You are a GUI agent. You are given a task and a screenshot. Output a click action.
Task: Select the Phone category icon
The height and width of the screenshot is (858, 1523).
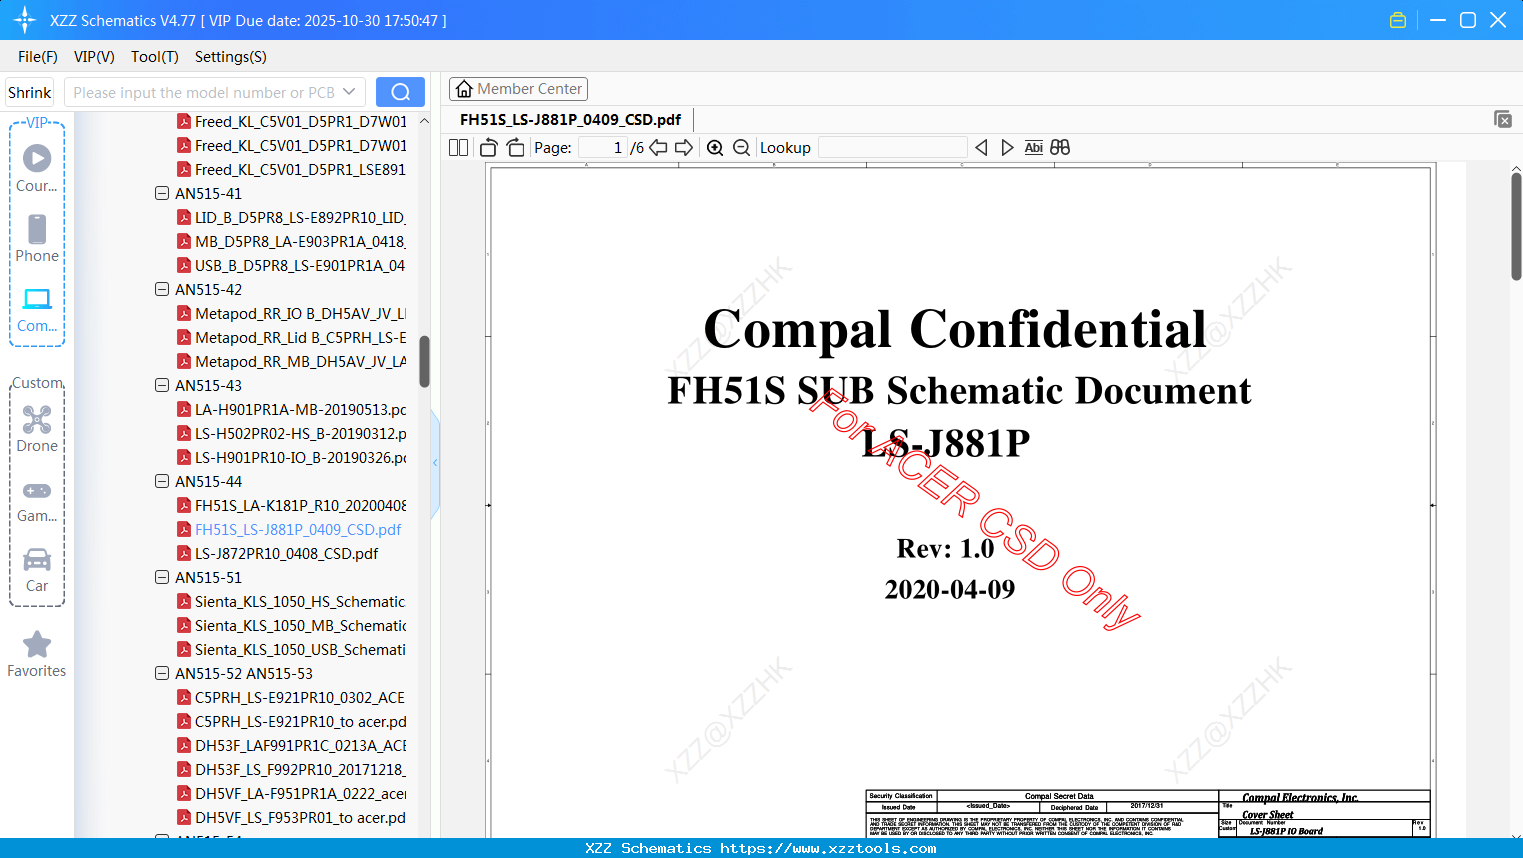(x=37, y=238)
